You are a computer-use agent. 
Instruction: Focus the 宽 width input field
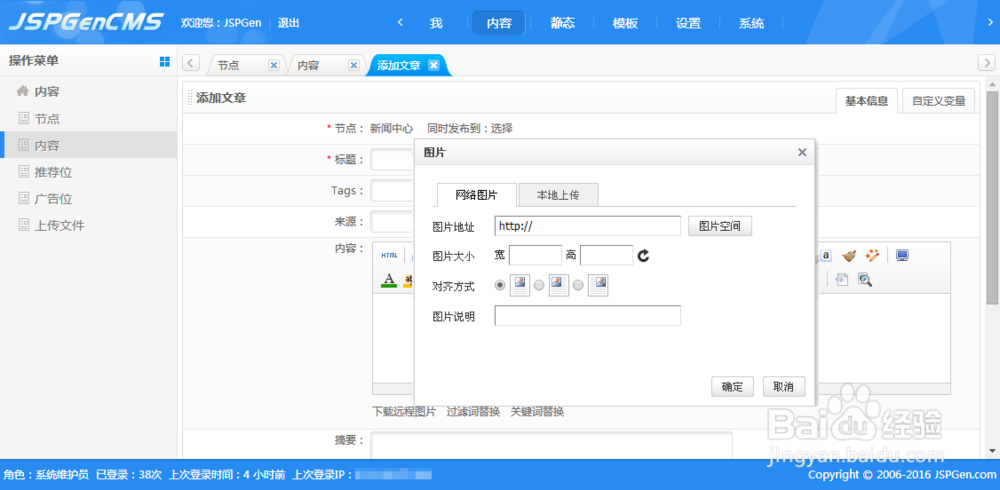[x=536, y=255]
